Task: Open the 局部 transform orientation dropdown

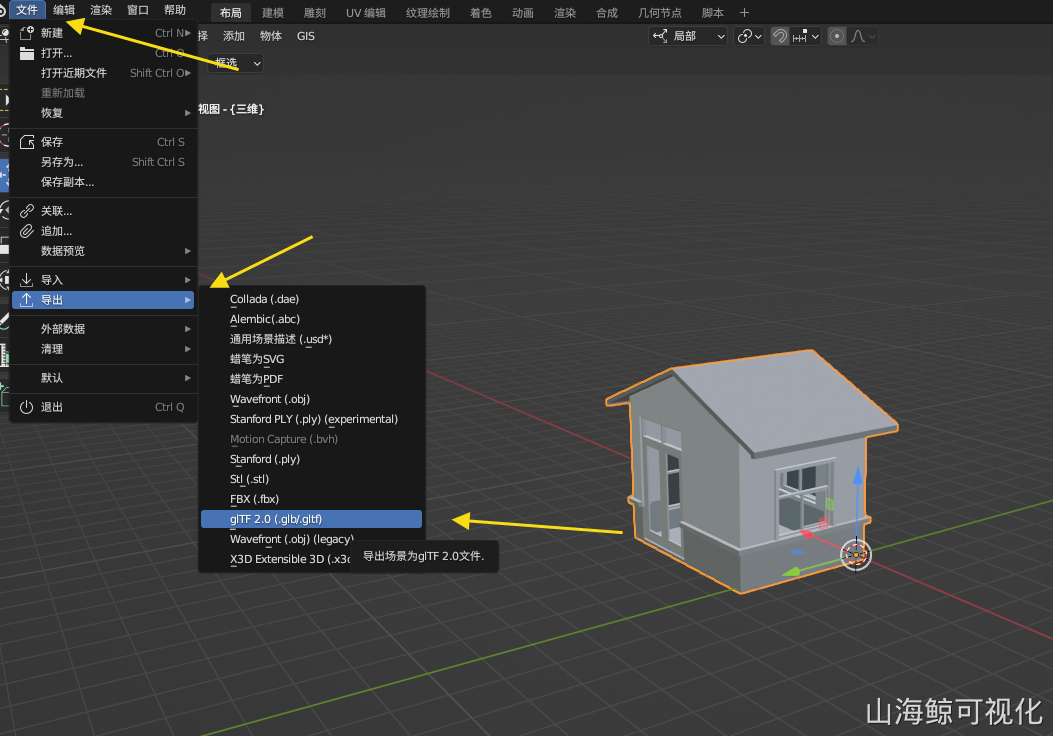Action: tap(689, 36)
